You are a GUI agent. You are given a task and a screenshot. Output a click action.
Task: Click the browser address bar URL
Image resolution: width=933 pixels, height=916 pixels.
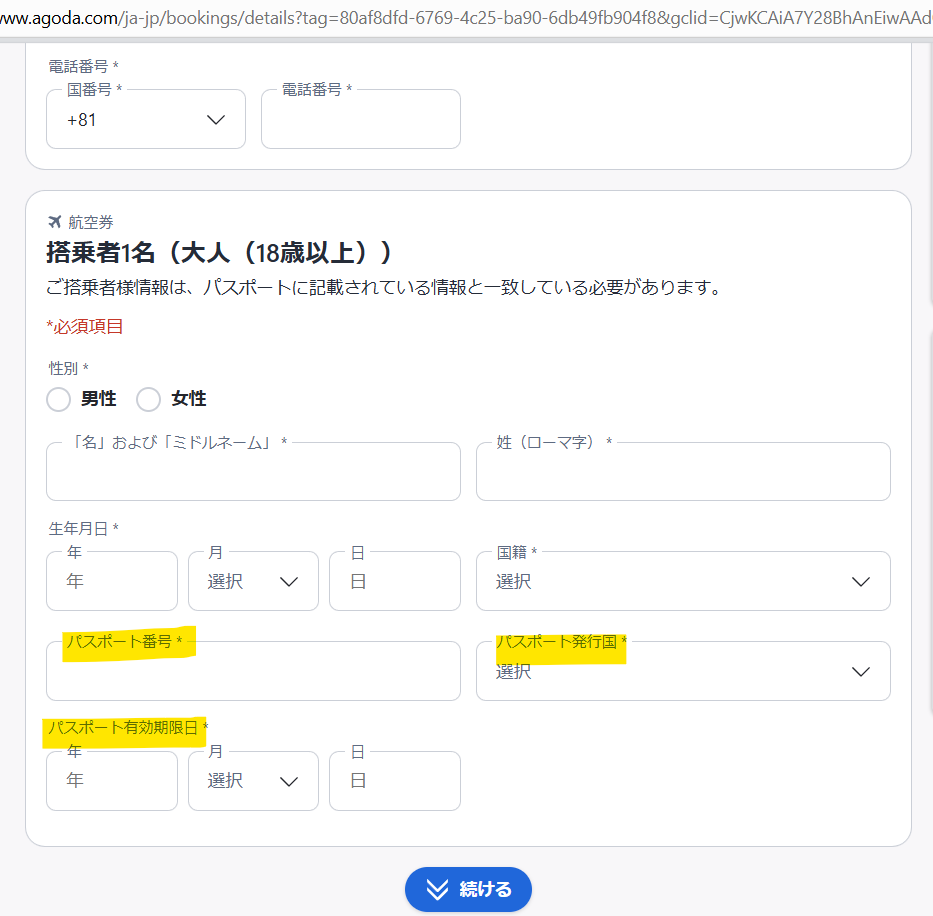point(466,18)
